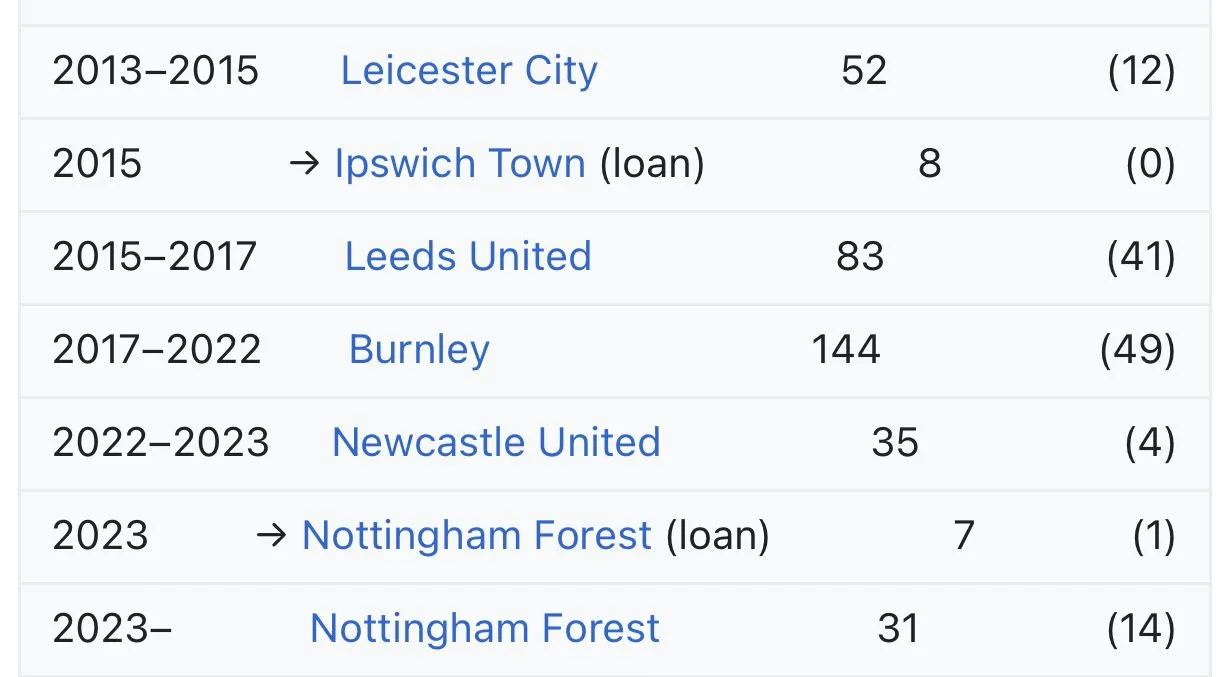Select the (12) goals value

click(x=1141, y=71)
